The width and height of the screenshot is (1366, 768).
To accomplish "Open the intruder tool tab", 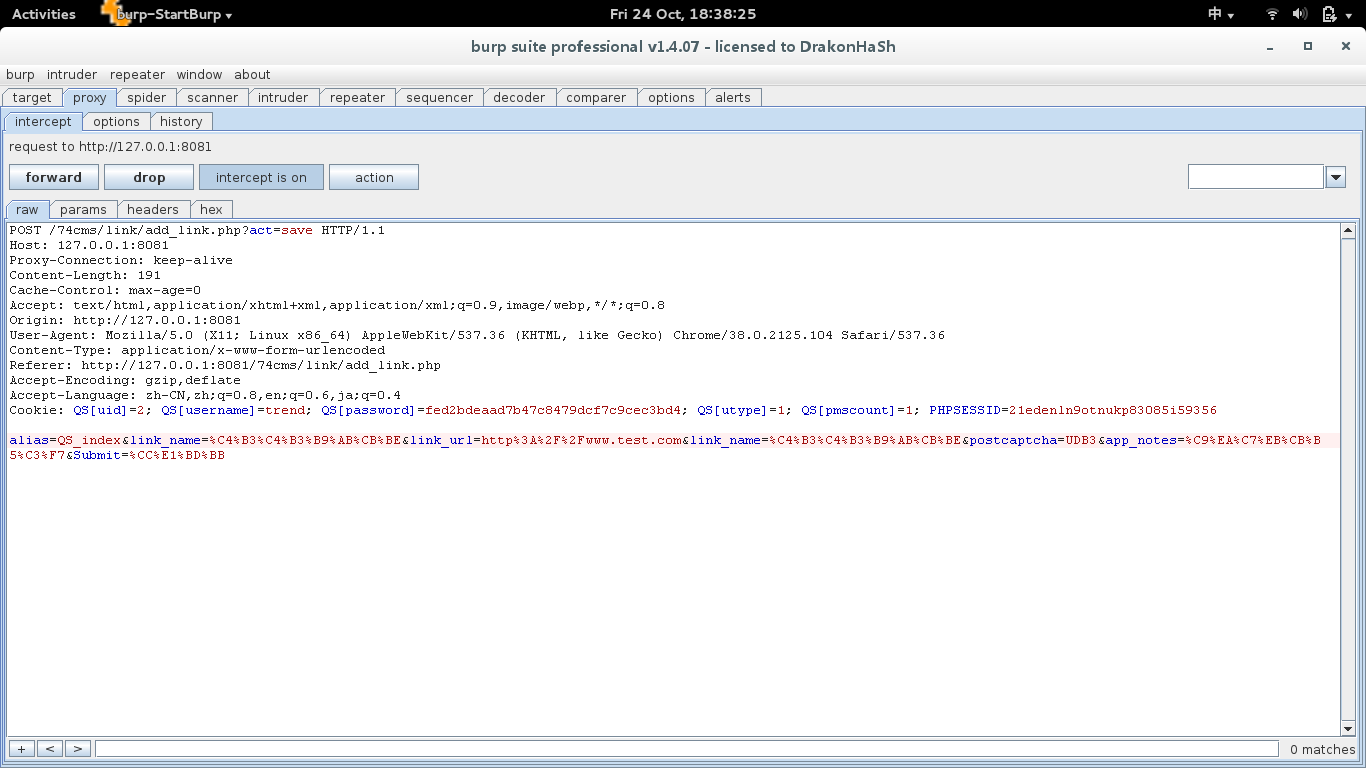I will coord(284,97).
